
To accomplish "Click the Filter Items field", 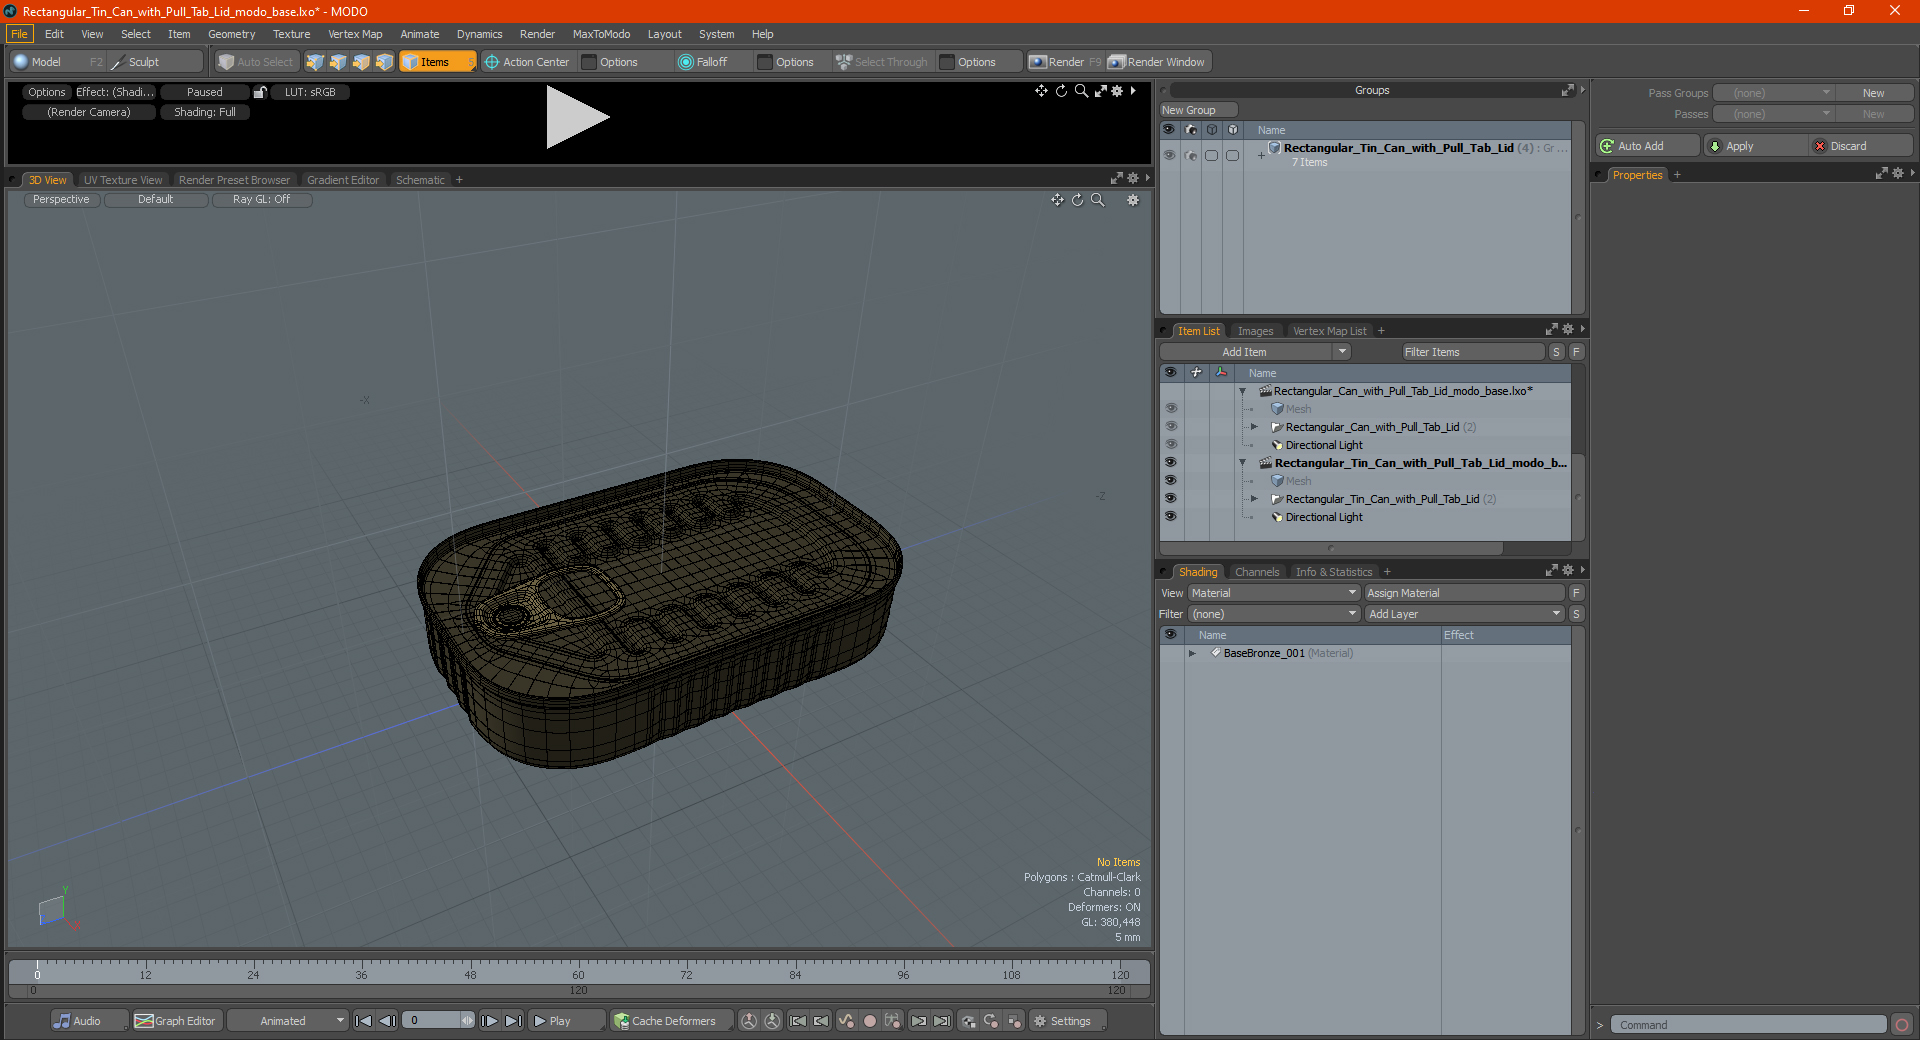I will [1473, 352].
